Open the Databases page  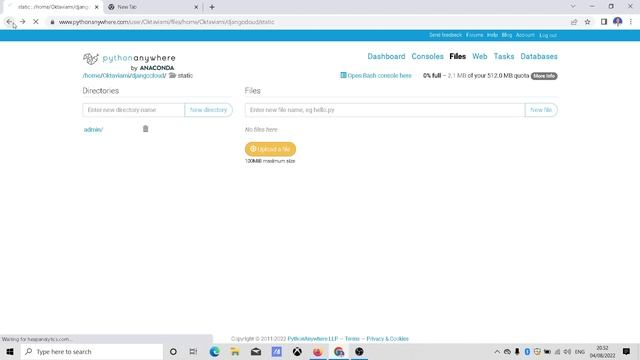pyautogui.click(x=539, y=56)
